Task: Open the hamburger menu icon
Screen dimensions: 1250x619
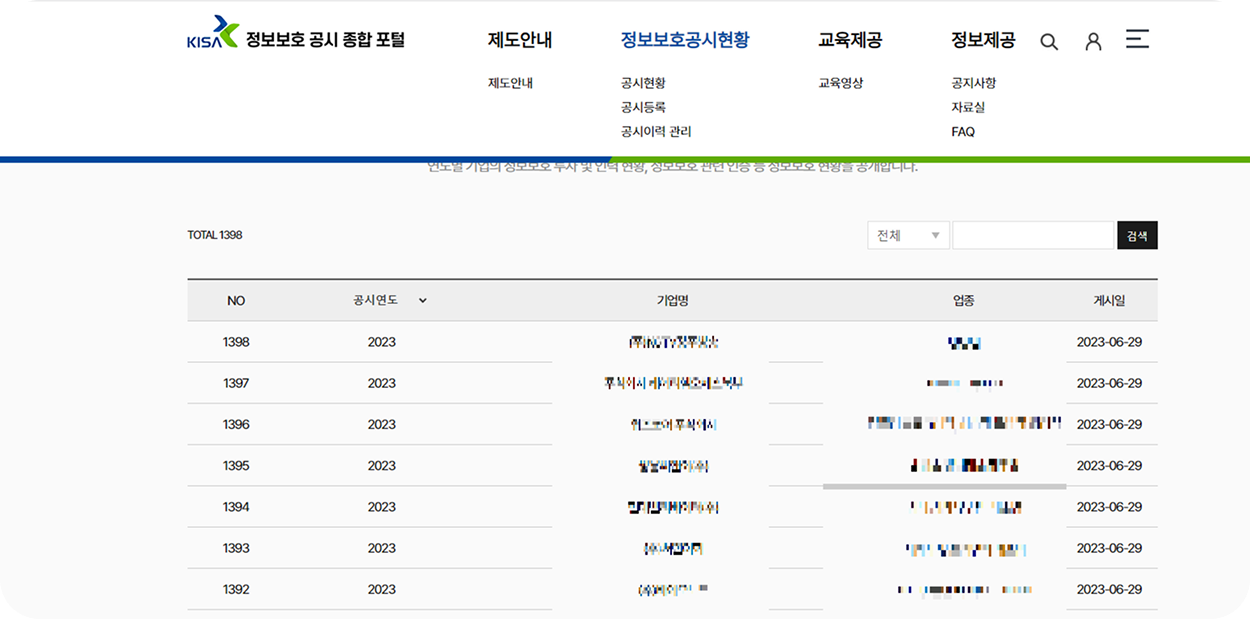Action: tap(1137, 40)
